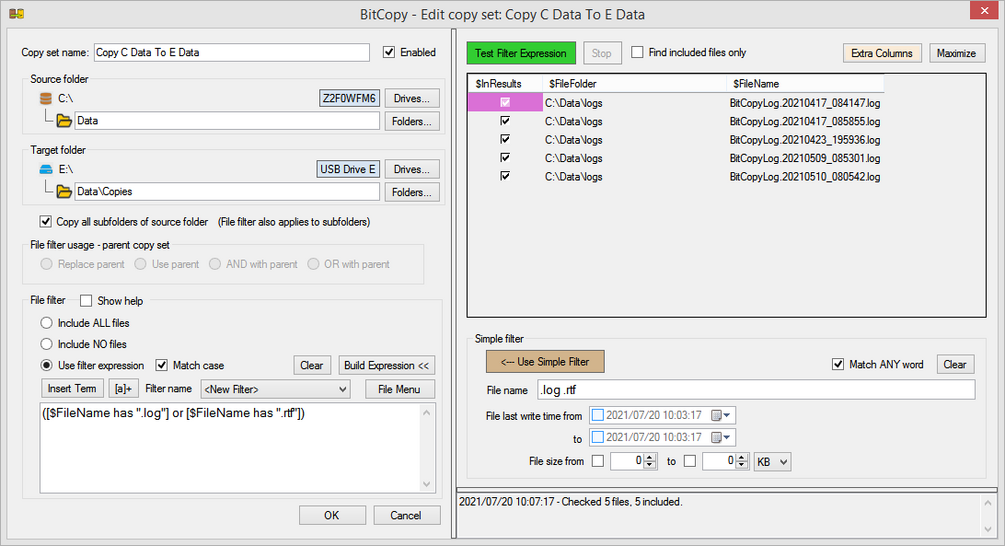Click the Data source folder icon

[x=63, y=120]
